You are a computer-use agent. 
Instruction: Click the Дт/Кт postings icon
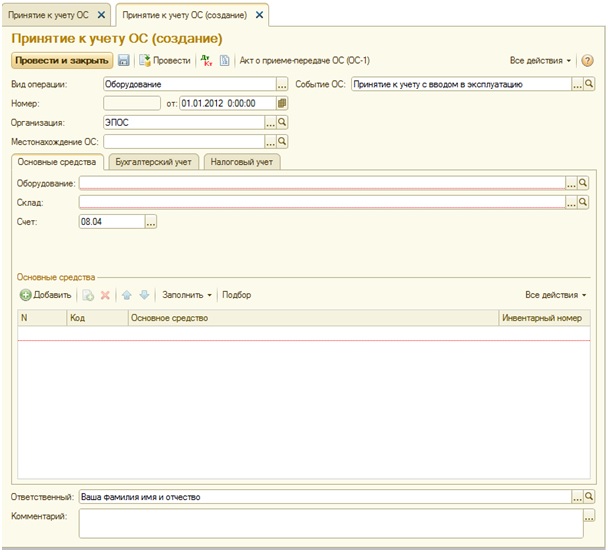[x=206, y=61]
